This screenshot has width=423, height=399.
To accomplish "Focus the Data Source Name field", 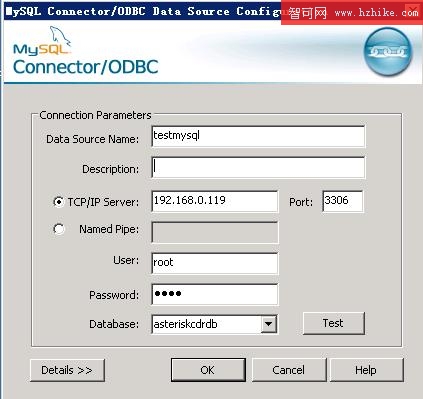I will click(258, 136).
